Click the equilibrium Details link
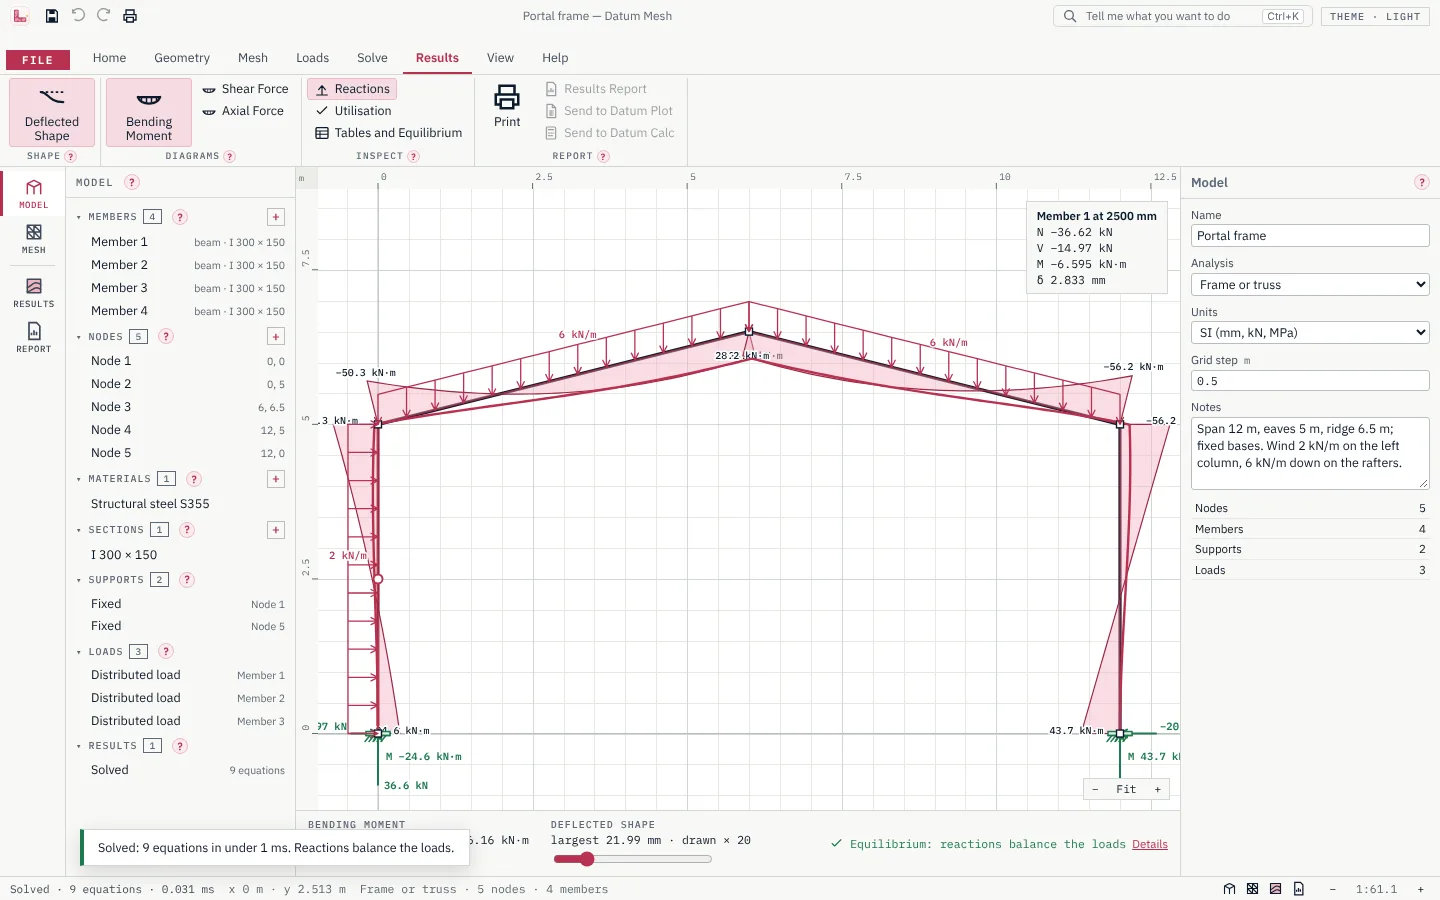The image size is (1440, 900). (1150, 844)
